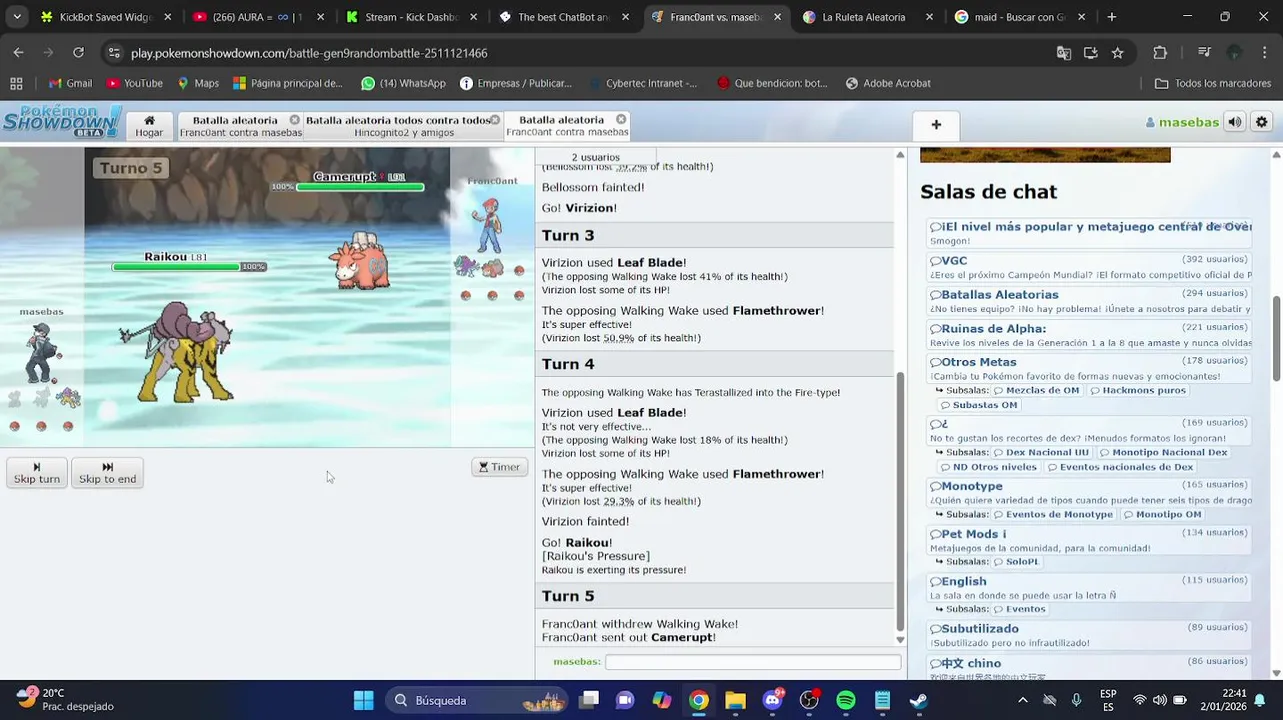This screenshot has width=1283, height=720.
Task: Open the taskbar weather widget
Action: [x=65, y=699]
